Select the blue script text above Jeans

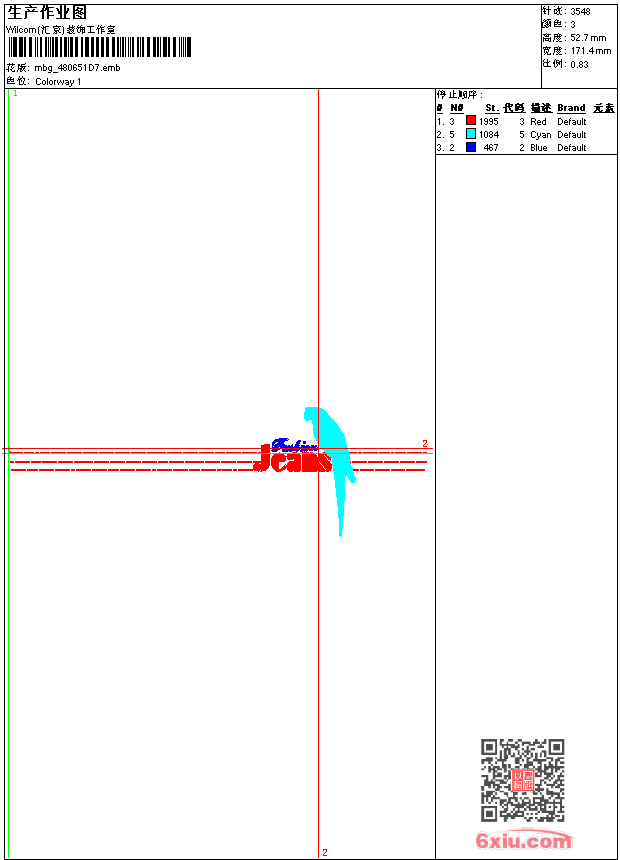pyautogui.click(x=295, y=445)
